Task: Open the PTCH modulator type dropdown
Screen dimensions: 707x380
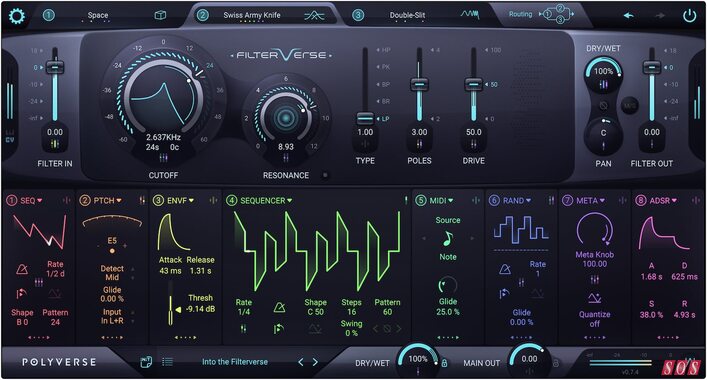Action: (x=107, y=201)
